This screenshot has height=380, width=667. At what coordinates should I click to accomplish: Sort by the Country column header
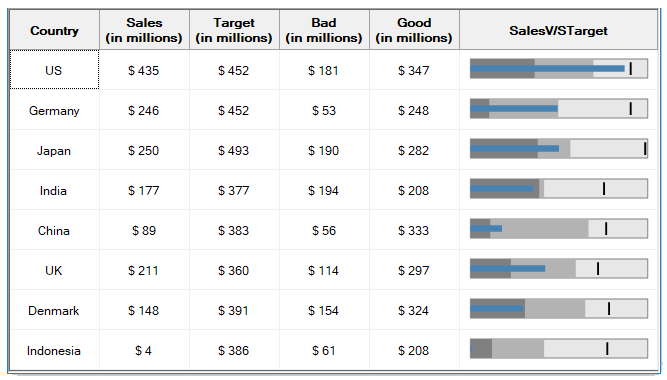click(54, 30)
